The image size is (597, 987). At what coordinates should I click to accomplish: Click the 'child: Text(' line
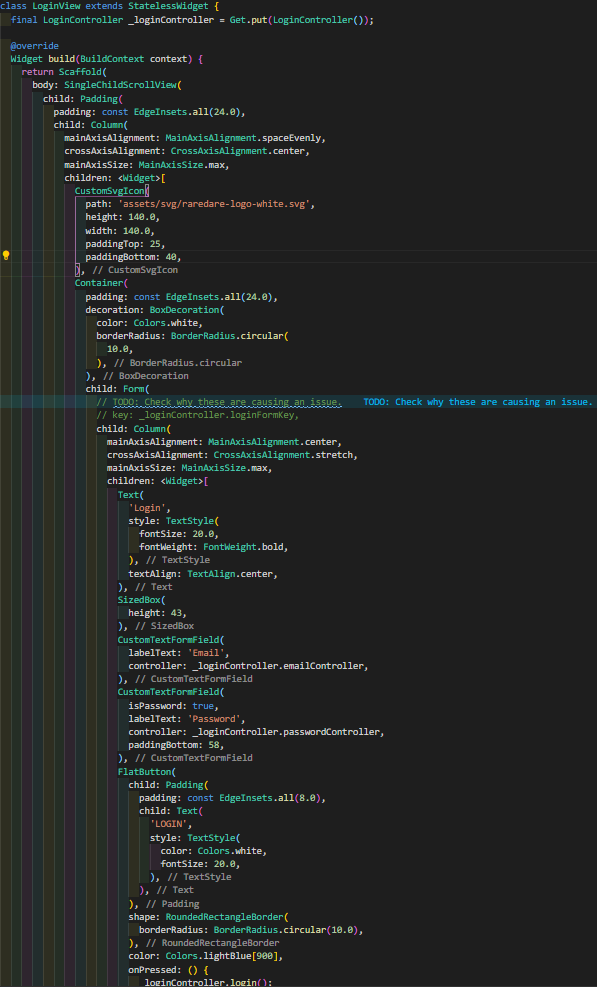coord(171,811)
